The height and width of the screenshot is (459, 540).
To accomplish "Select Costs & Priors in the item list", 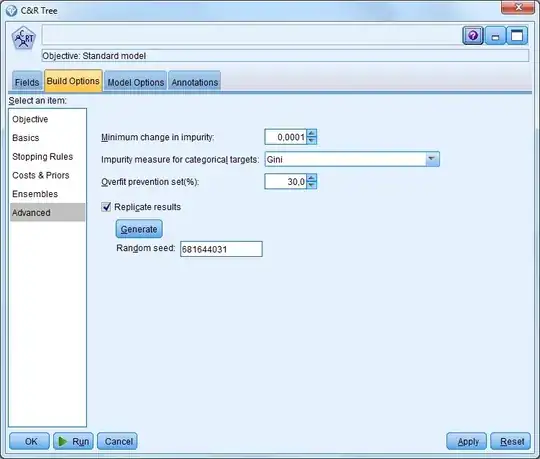I will pyautogui.click(x=41, y=175).
